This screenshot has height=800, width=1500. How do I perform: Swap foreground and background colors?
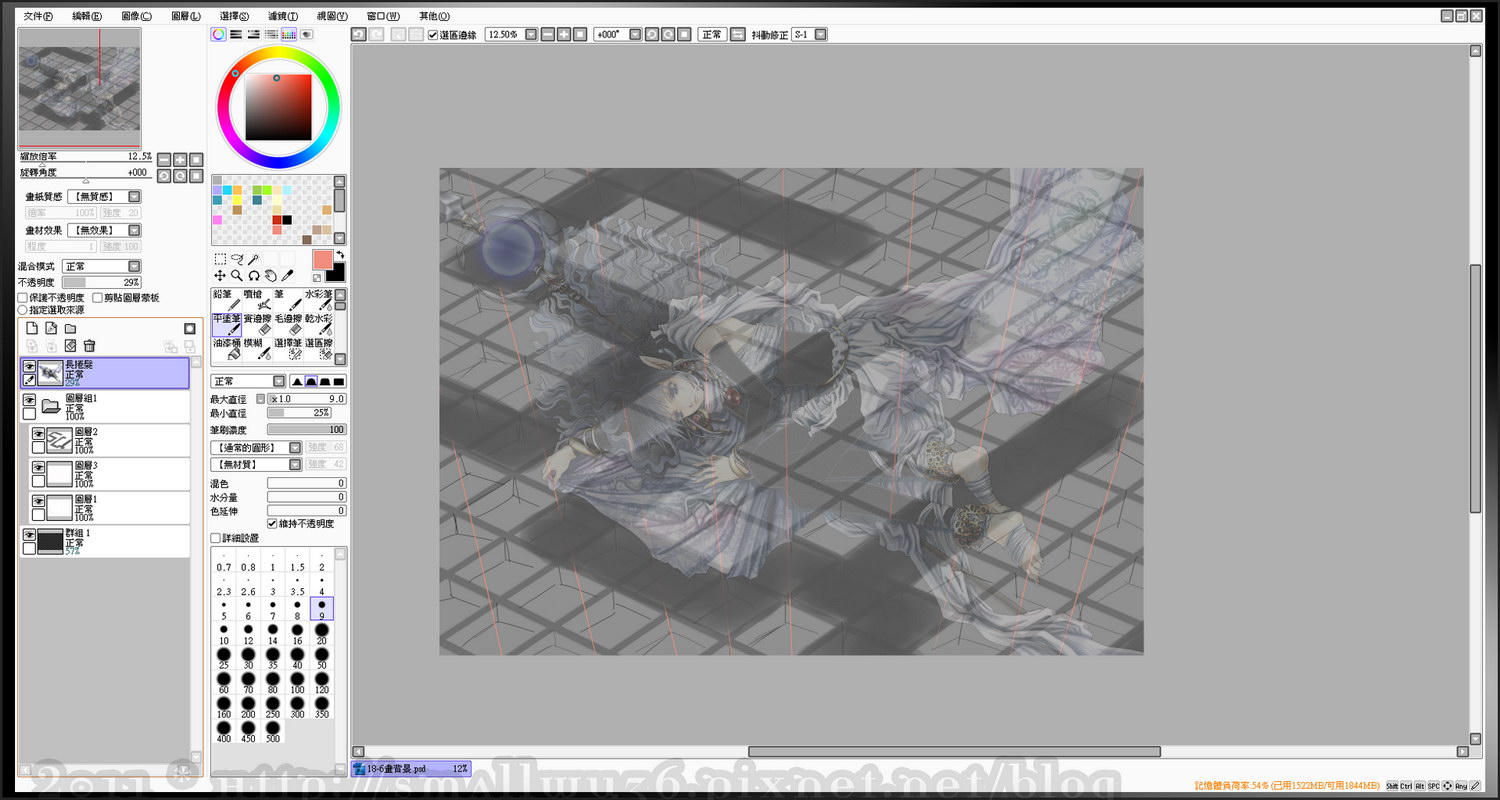340,255
